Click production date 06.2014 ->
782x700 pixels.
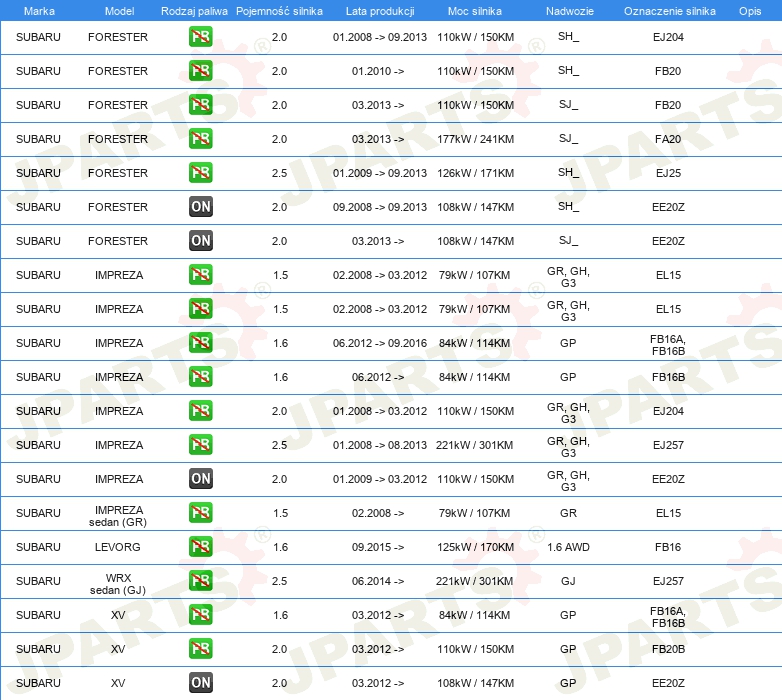378,581
